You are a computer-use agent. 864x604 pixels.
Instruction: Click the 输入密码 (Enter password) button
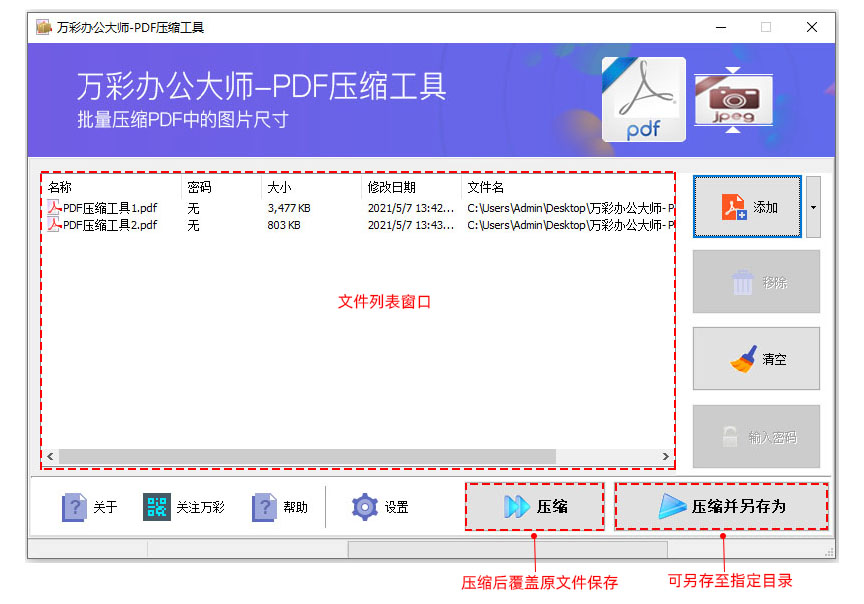point(756,436)
